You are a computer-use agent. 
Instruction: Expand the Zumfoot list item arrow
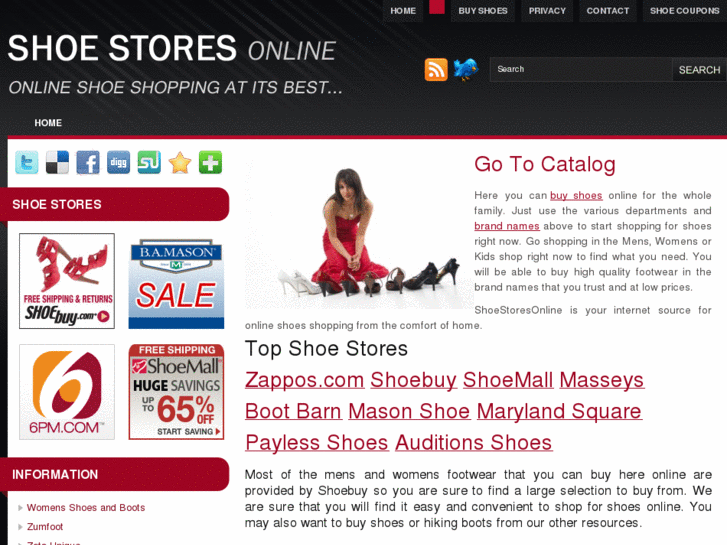(20, 527)
